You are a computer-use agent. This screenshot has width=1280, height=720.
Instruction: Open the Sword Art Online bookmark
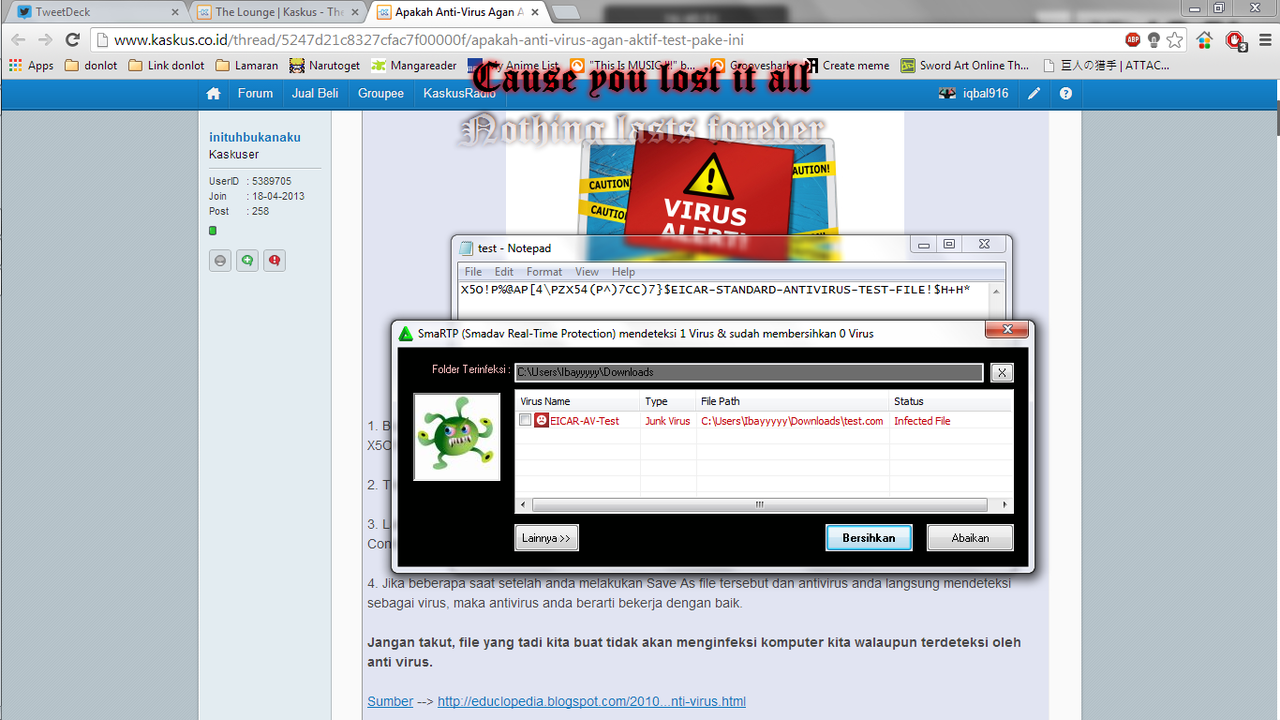click(964, 65)
